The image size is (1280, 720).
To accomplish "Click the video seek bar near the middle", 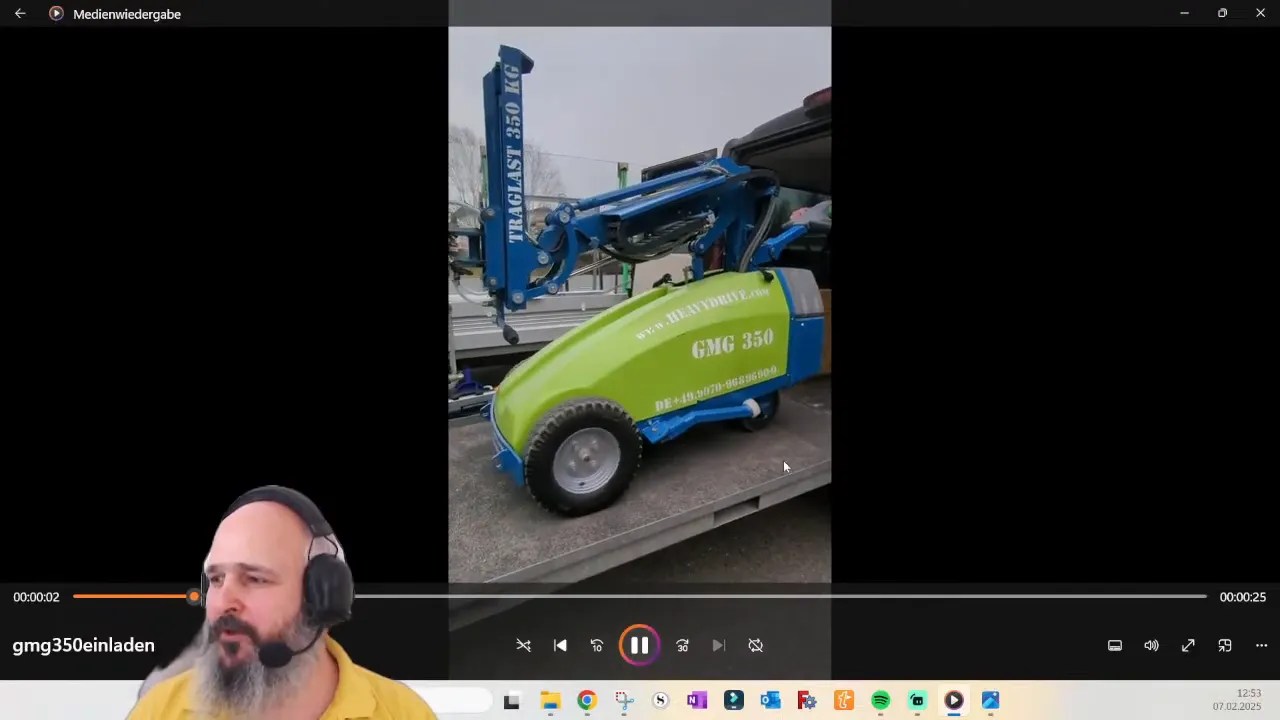I will coord(640,596).
